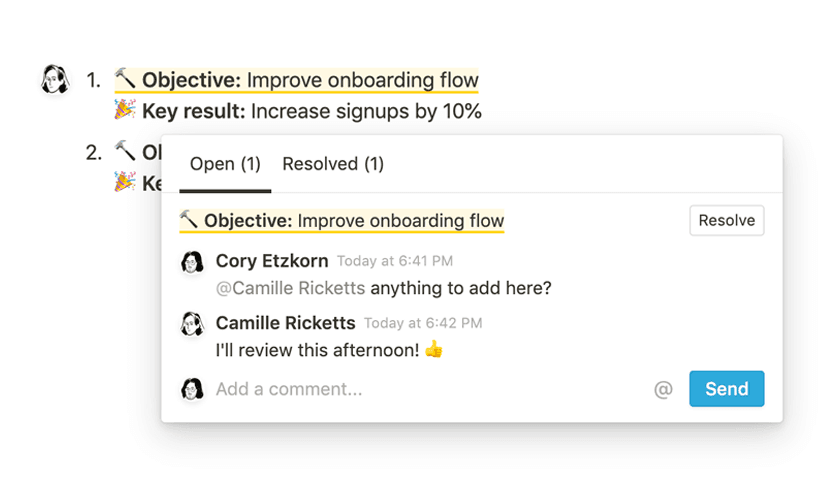Screen dimensions: 840x480
Task: Click the hammer emoji in the first Objective line
Action: click(125, 79)
